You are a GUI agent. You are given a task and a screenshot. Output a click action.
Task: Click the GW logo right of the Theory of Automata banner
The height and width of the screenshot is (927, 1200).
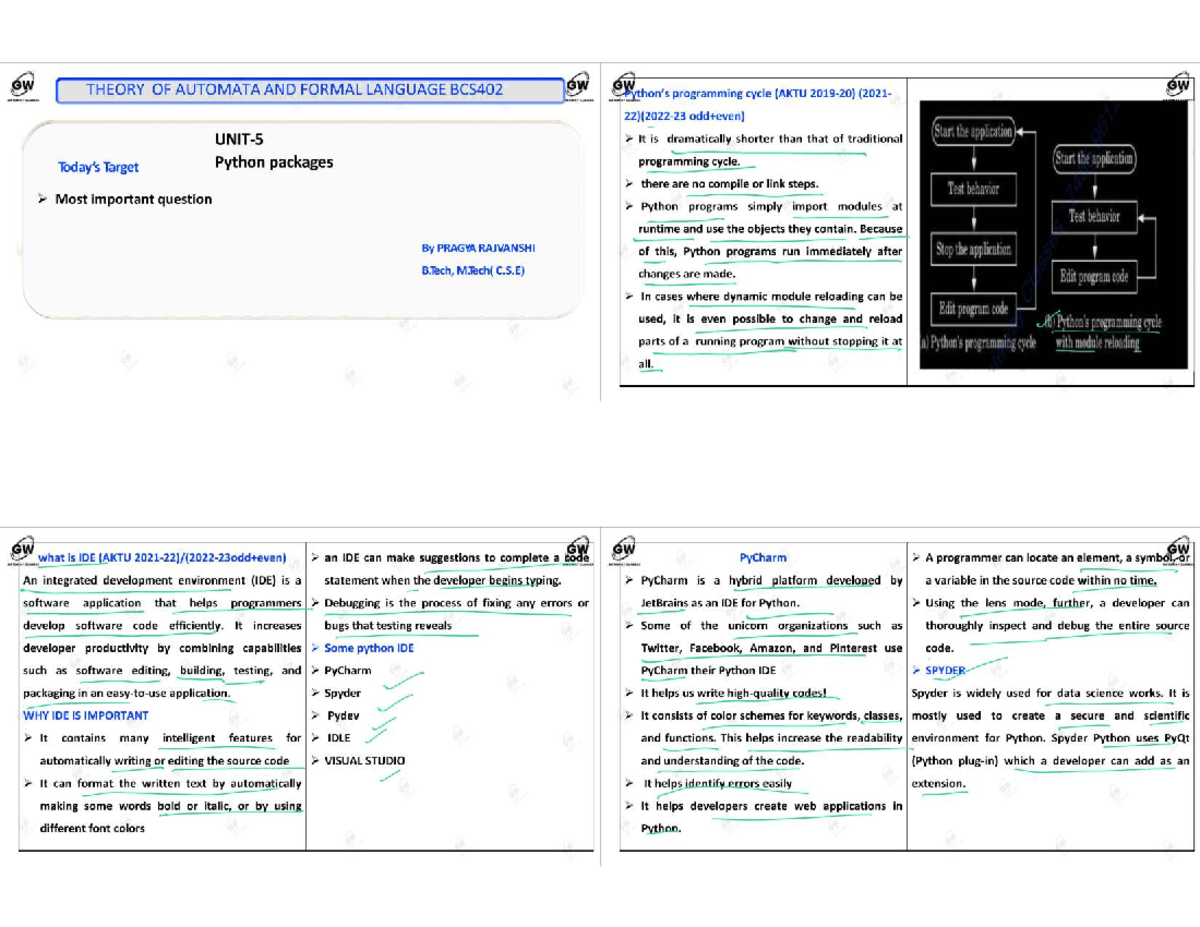[x=577, y=87]
